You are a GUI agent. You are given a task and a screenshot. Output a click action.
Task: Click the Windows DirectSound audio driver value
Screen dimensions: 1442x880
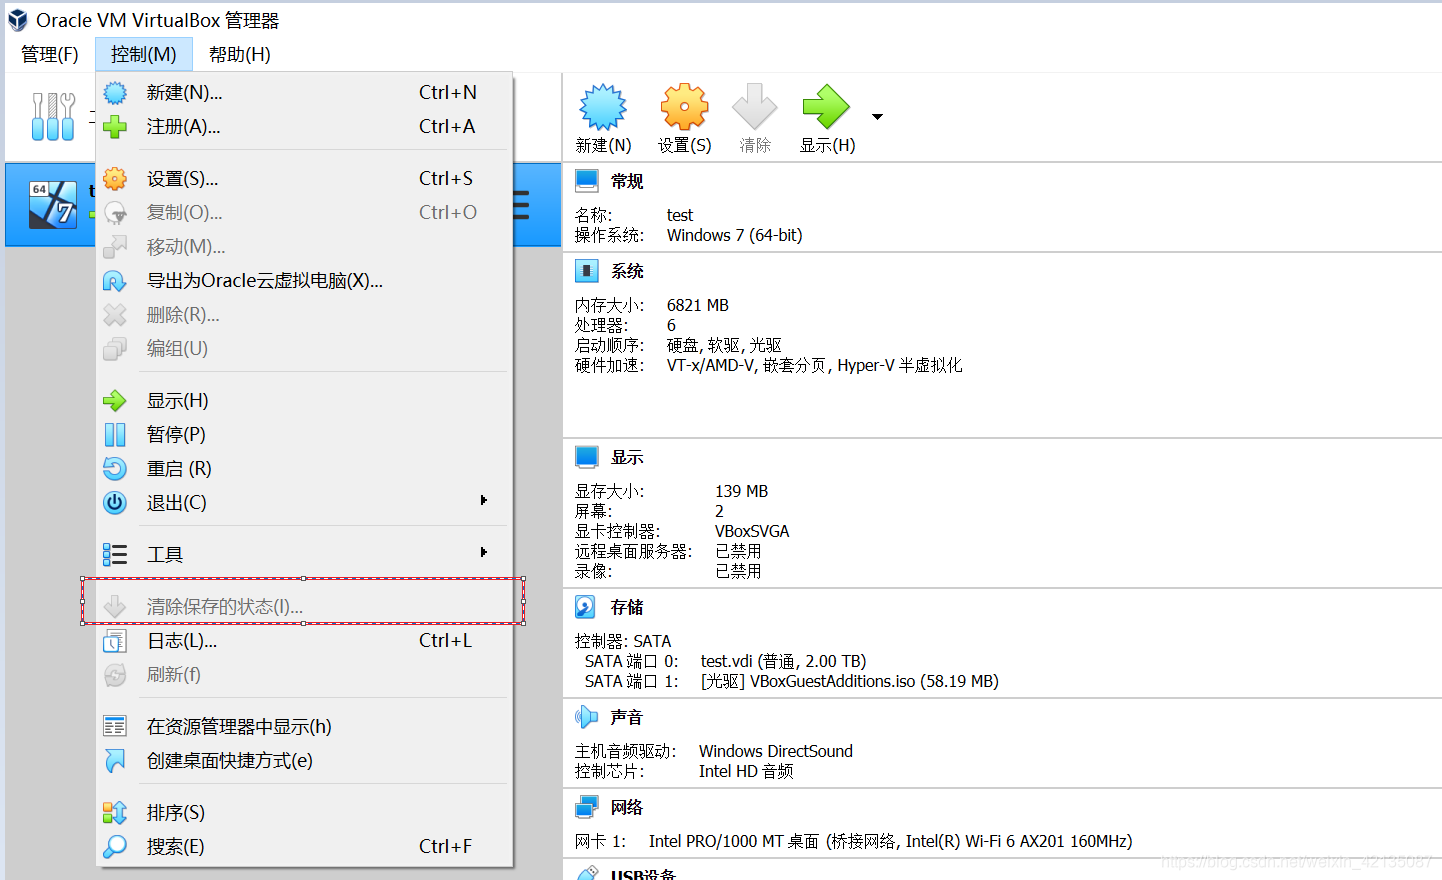(776, 751)
